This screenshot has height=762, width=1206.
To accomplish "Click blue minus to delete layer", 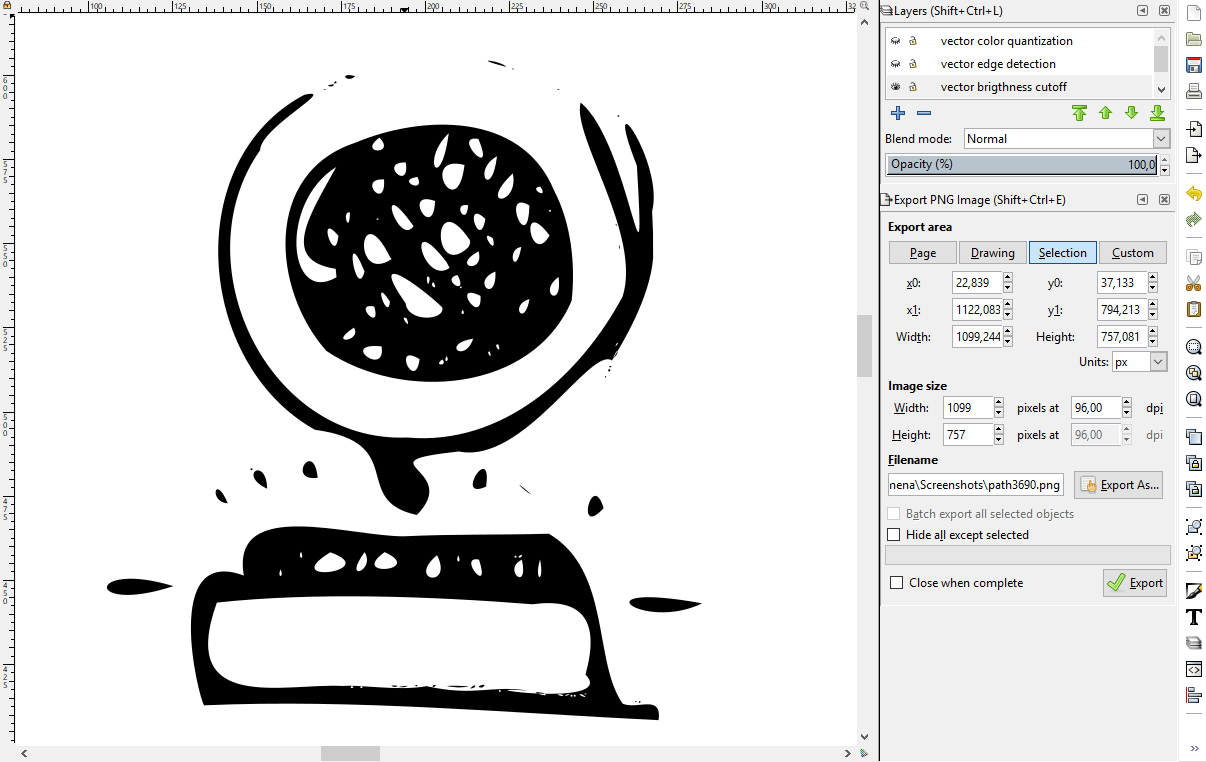I will [924, 113].
